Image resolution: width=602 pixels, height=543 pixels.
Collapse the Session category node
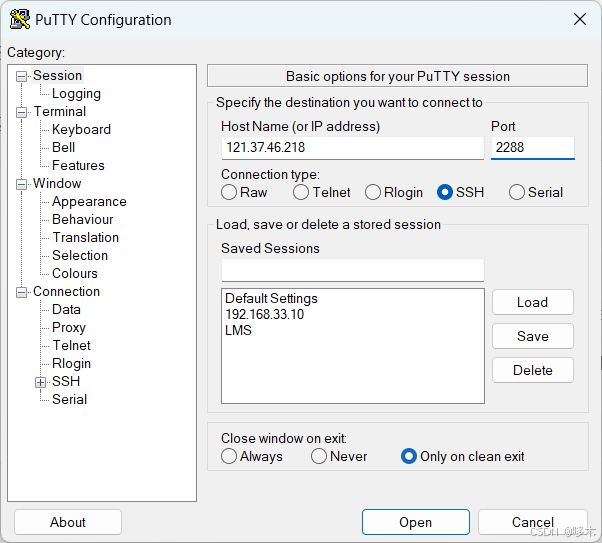[x=22, y=76]
